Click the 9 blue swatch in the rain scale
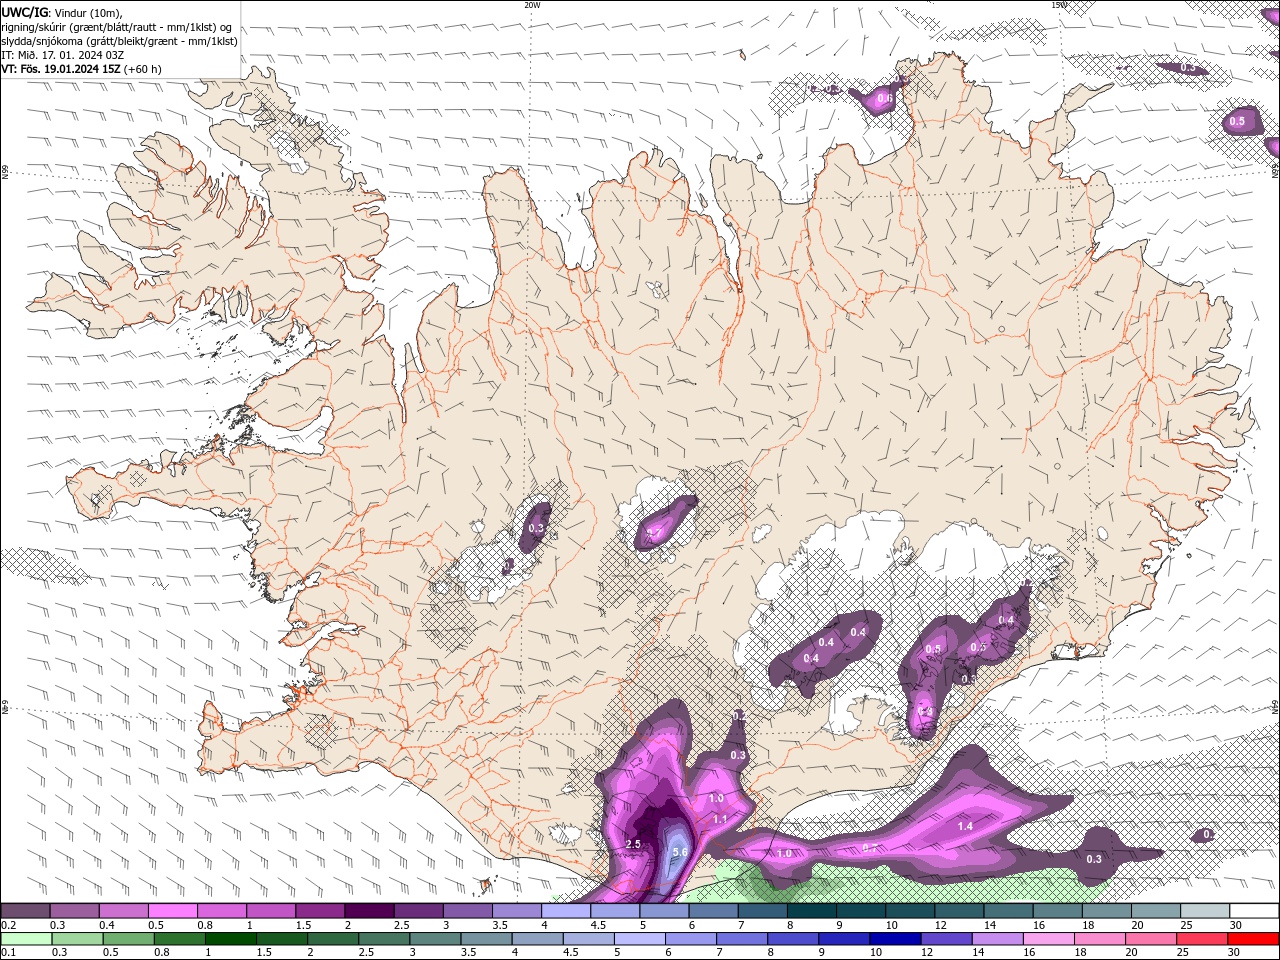Viewport: 1280px width, 960px height. tap(845, 939)
